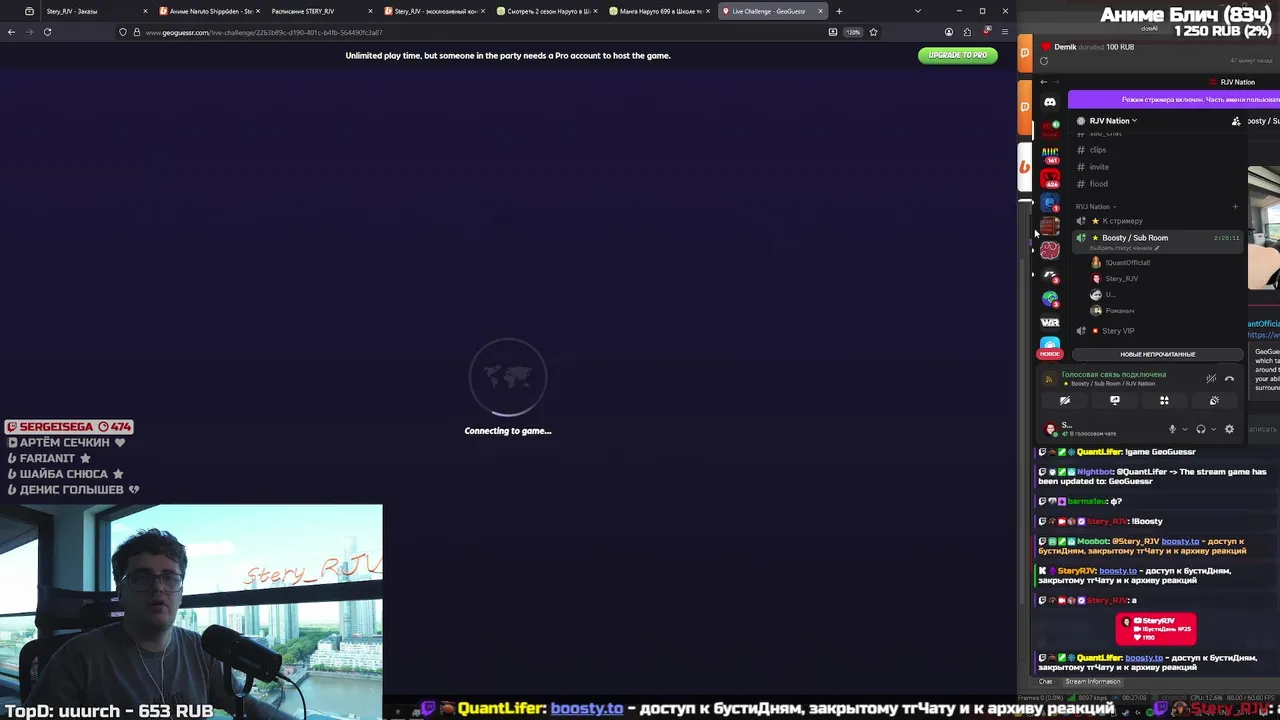
Task: Switch to Манга Наруто 699 tab
Action: [x=660, y=11]
